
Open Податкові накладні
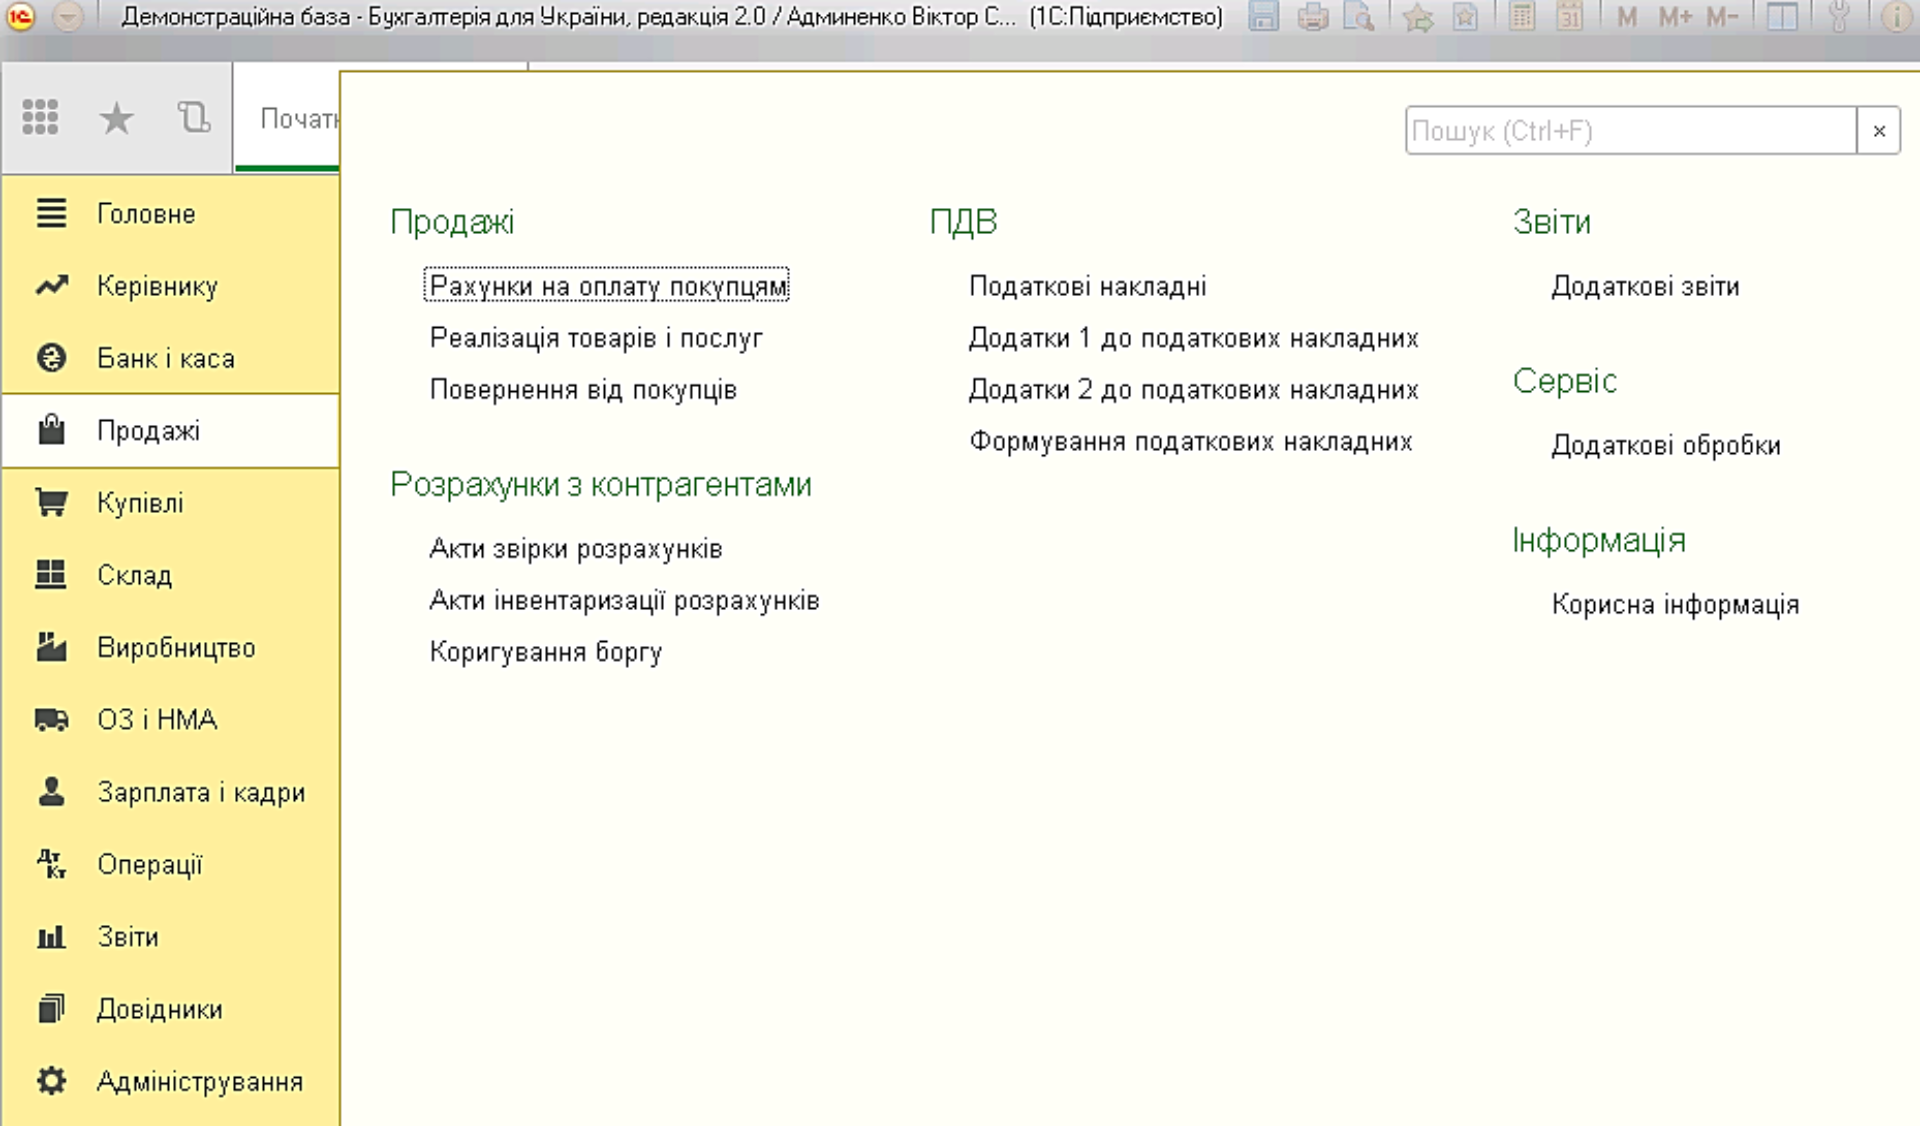pyautogui.click(x=1088, y=286)
